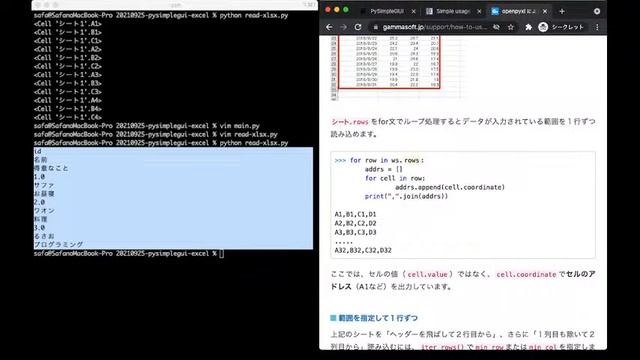Open the Chrome extensions puzzle icon

[529, 27]
